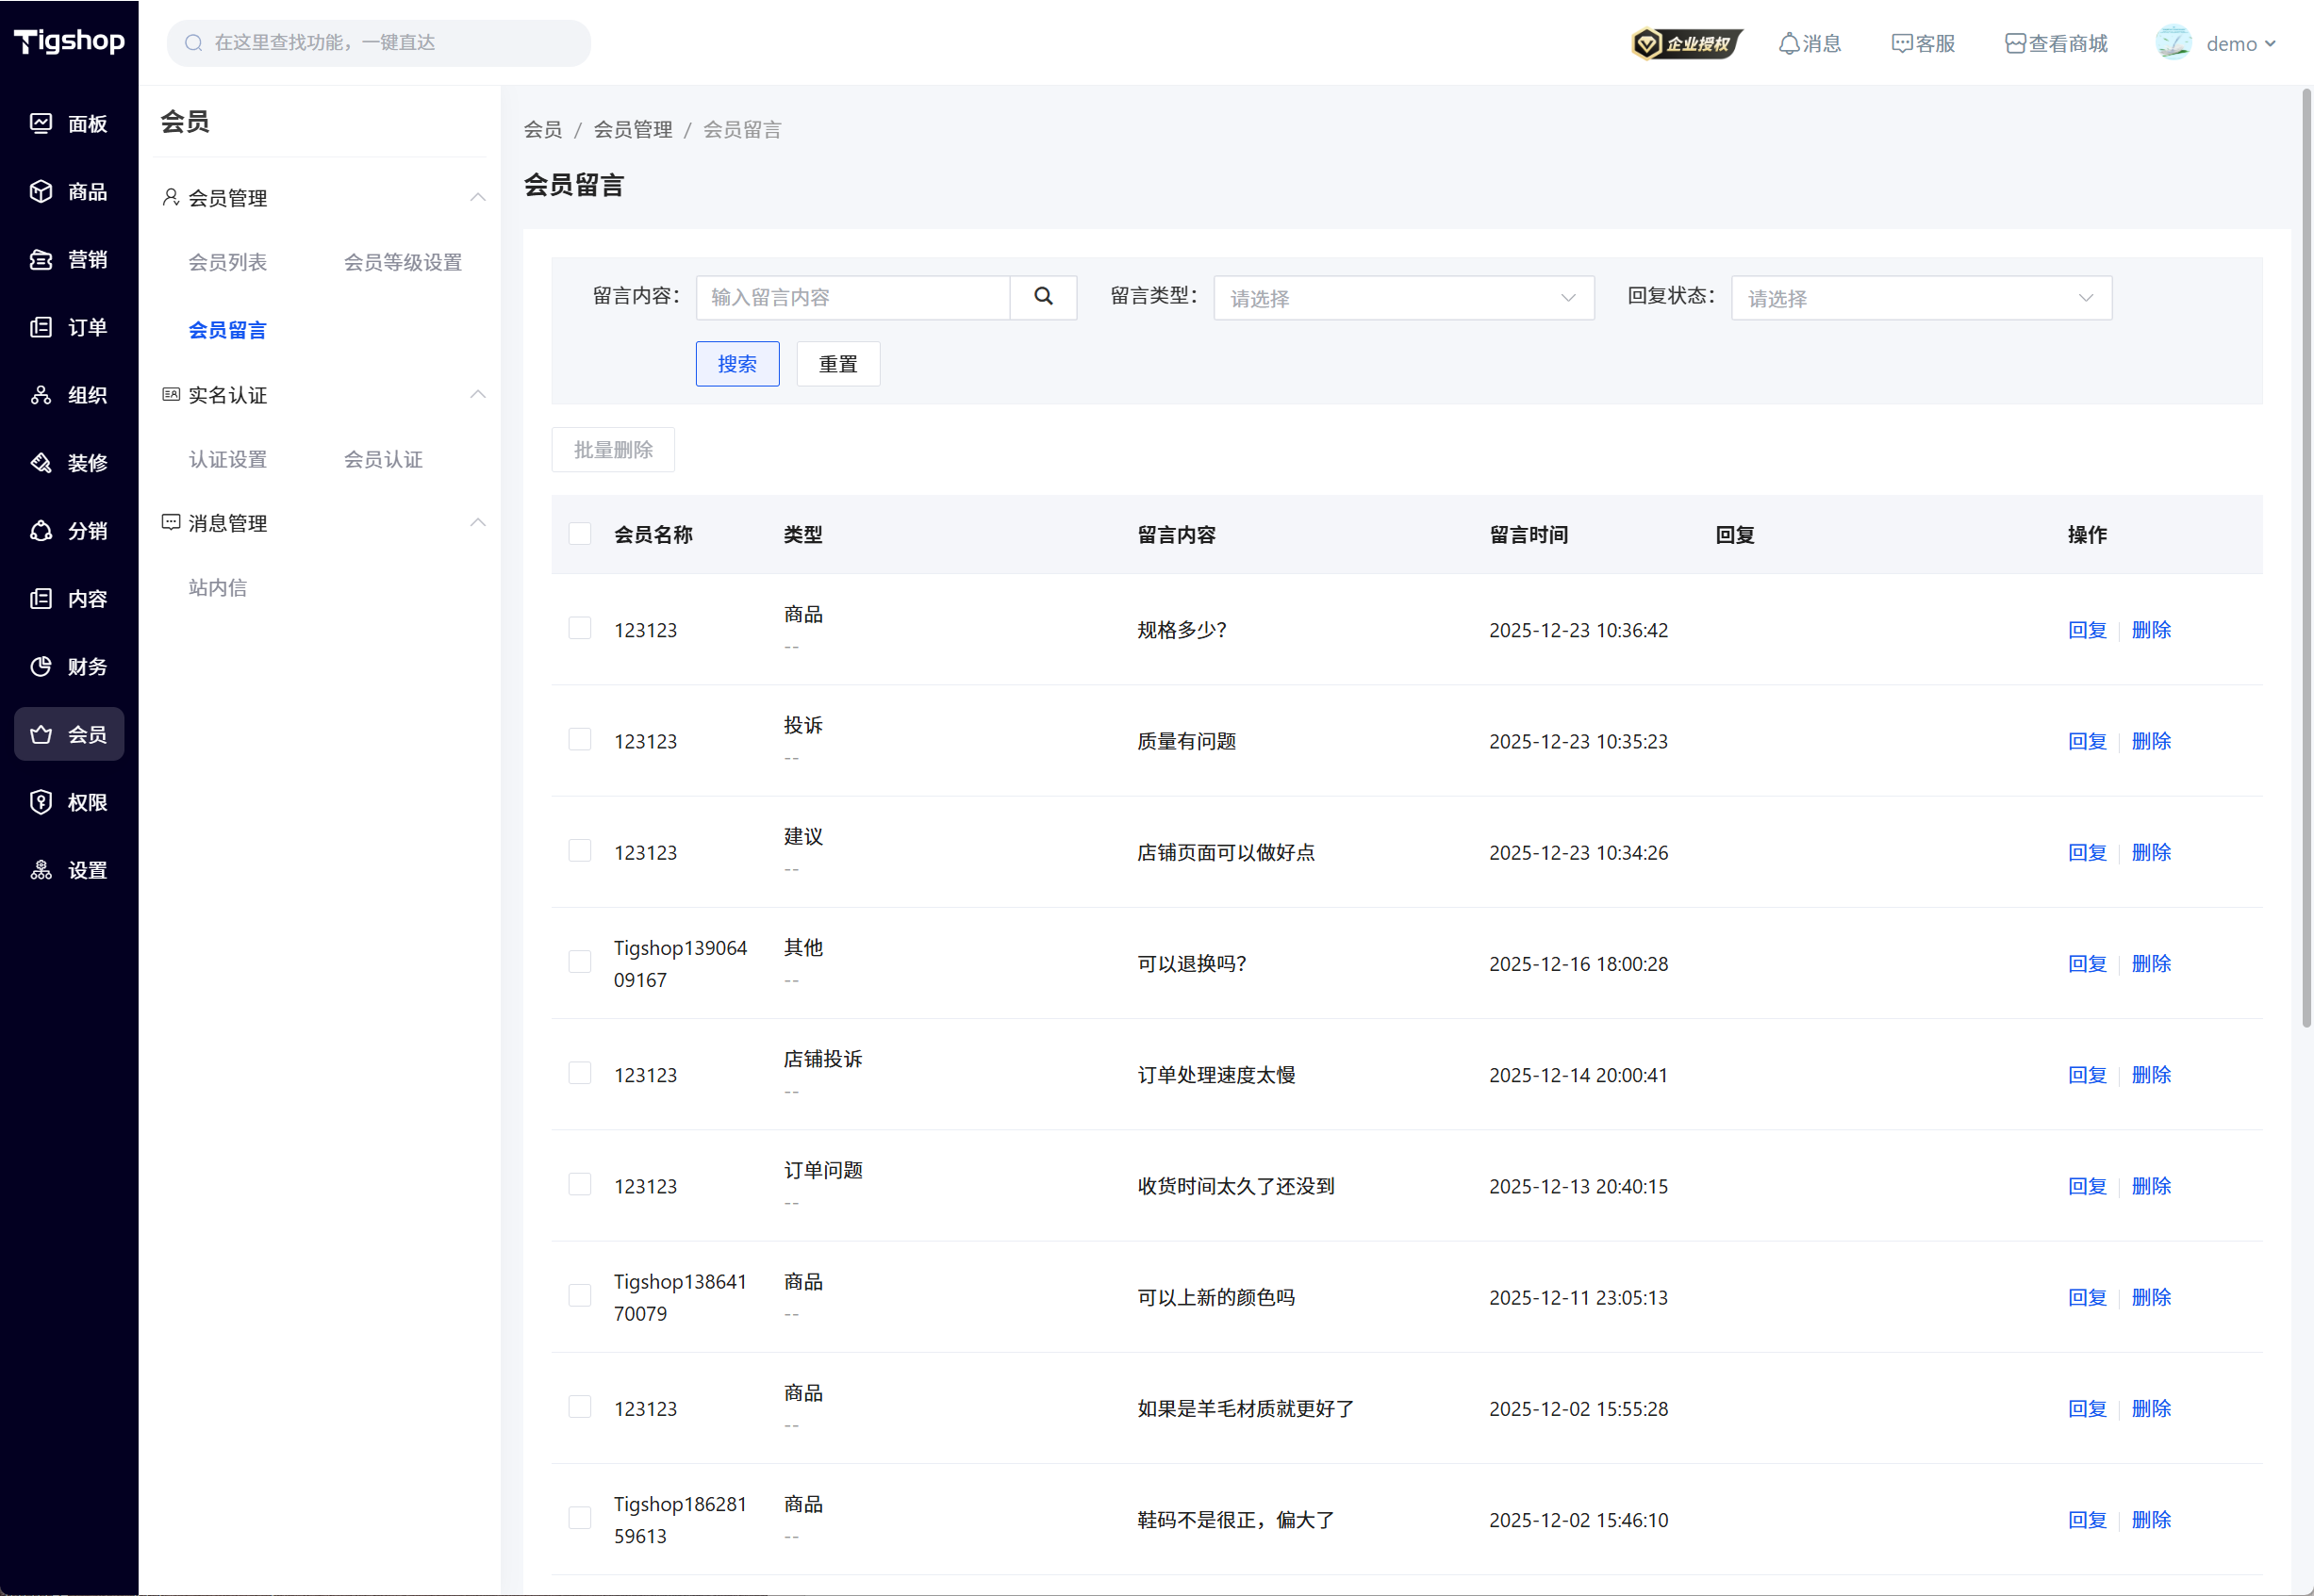
Task: Open the 商品 products cube icon
Action: coord(41,191)
